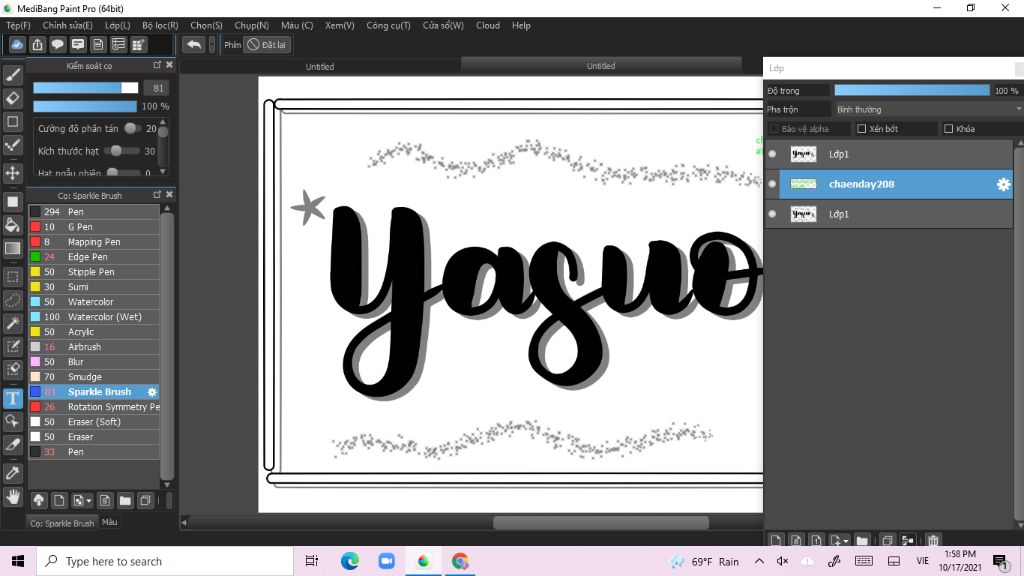Viewport: 1024px width, 576px height.
Task: Open brush folder icon in brush panel
Action: coord(125,500)
